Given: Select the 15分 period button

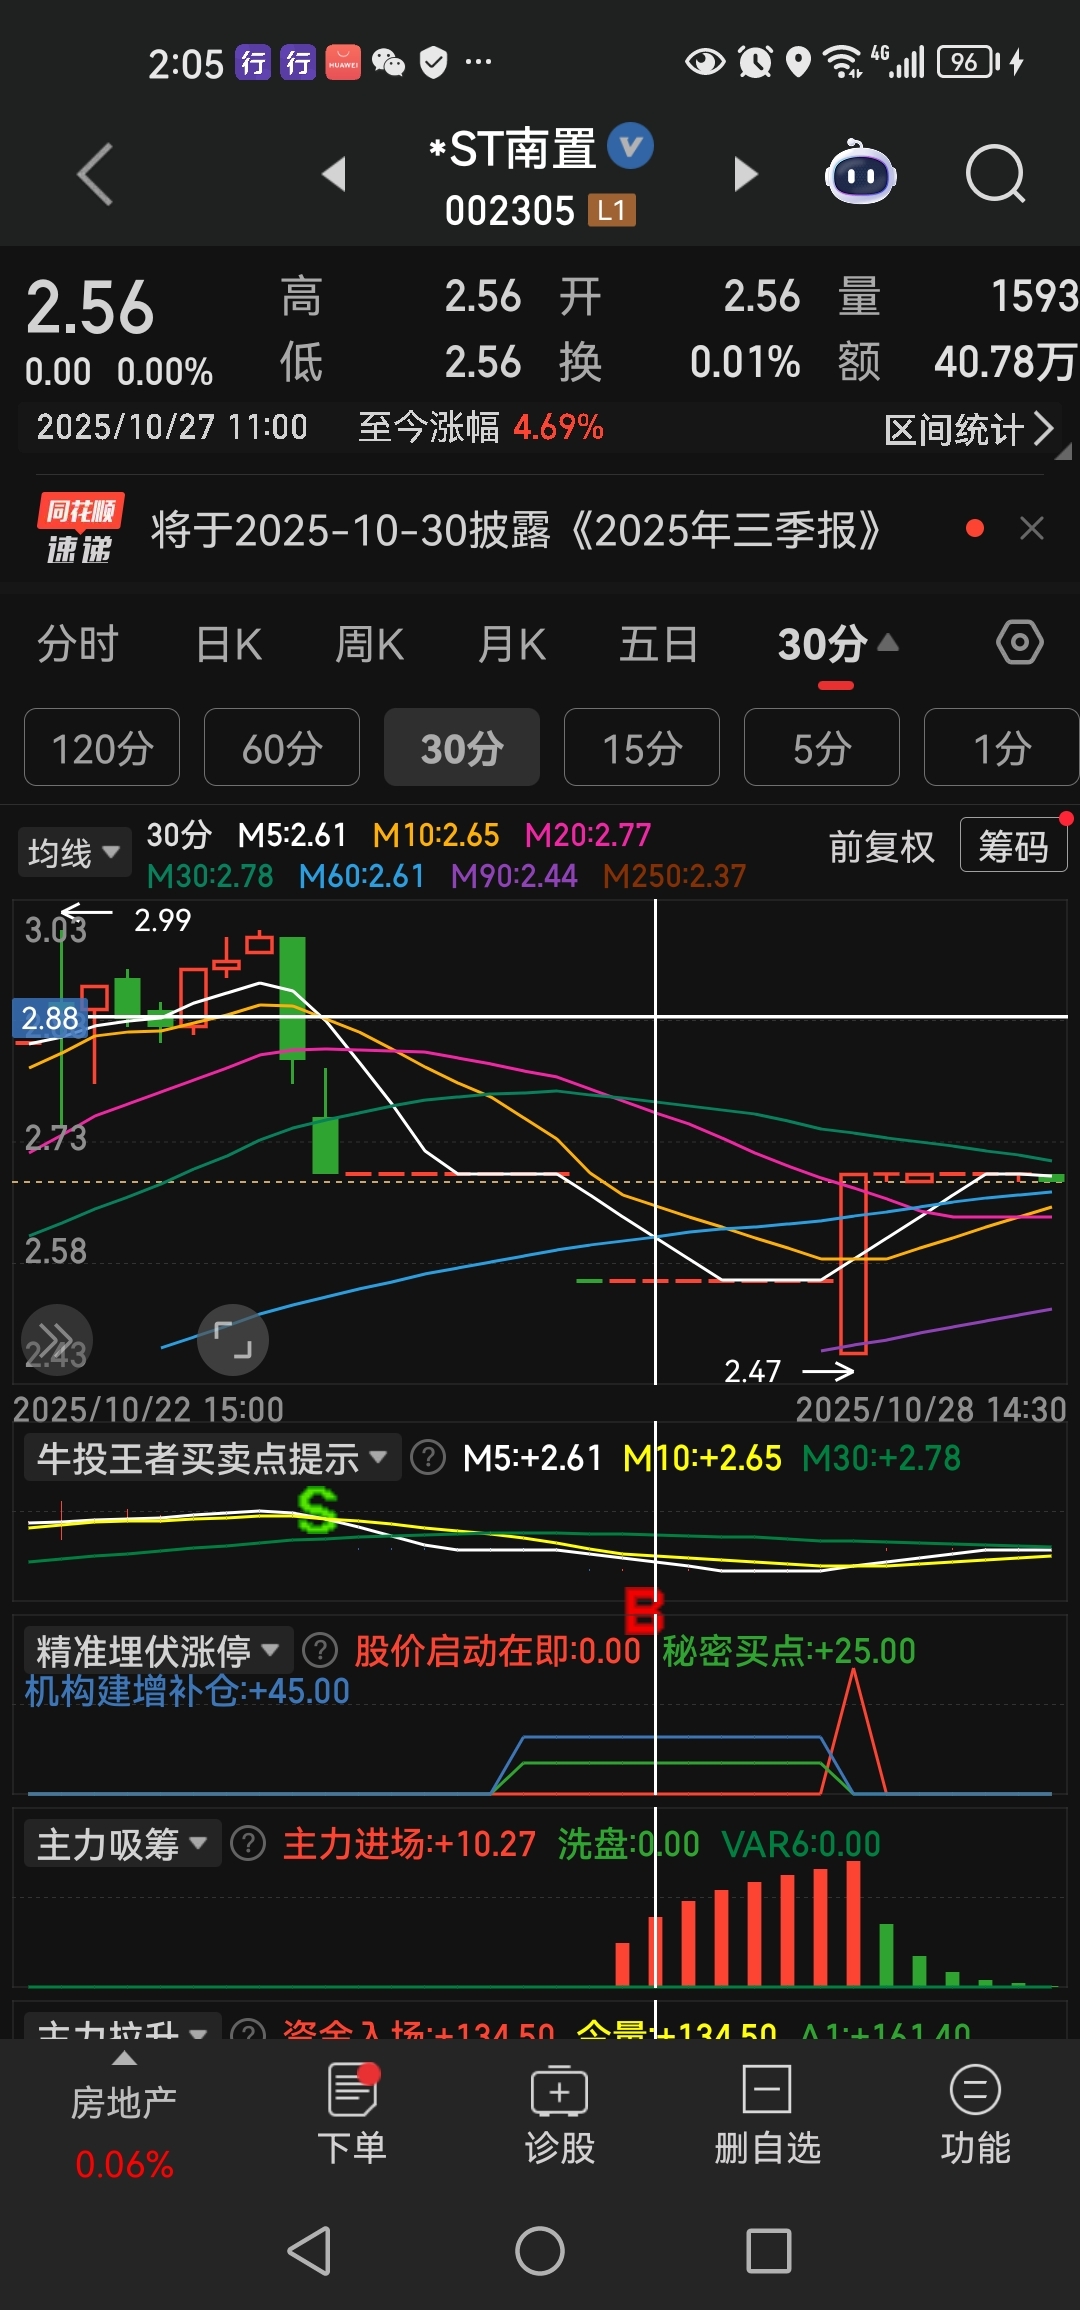Looking at the screenshot, I should point(642,747).
